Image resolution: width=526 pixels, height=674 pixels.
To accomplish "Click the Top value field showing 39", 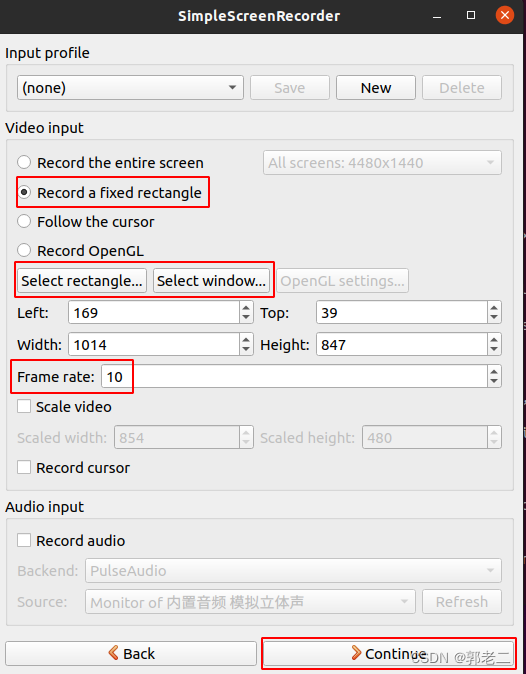I will (x=402, y=312).
